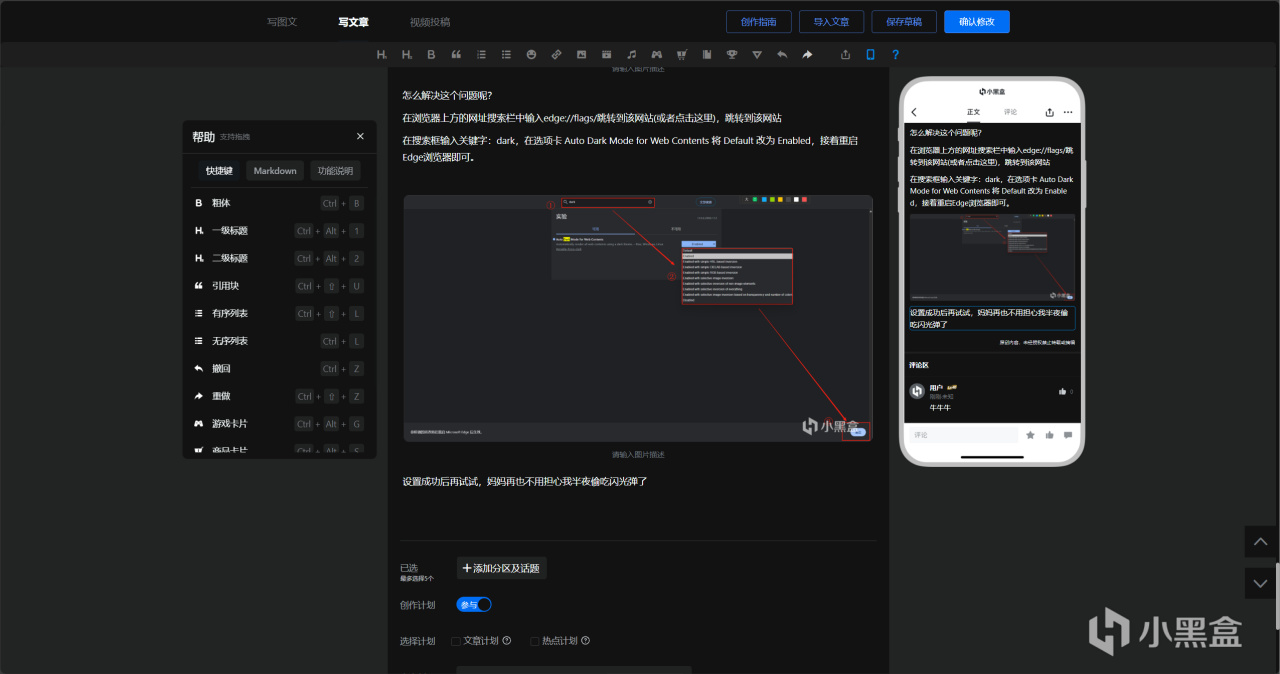Like the 牛牛牛 comment
Viewport: 1280px width, 674px height.
coord(1062,391)
